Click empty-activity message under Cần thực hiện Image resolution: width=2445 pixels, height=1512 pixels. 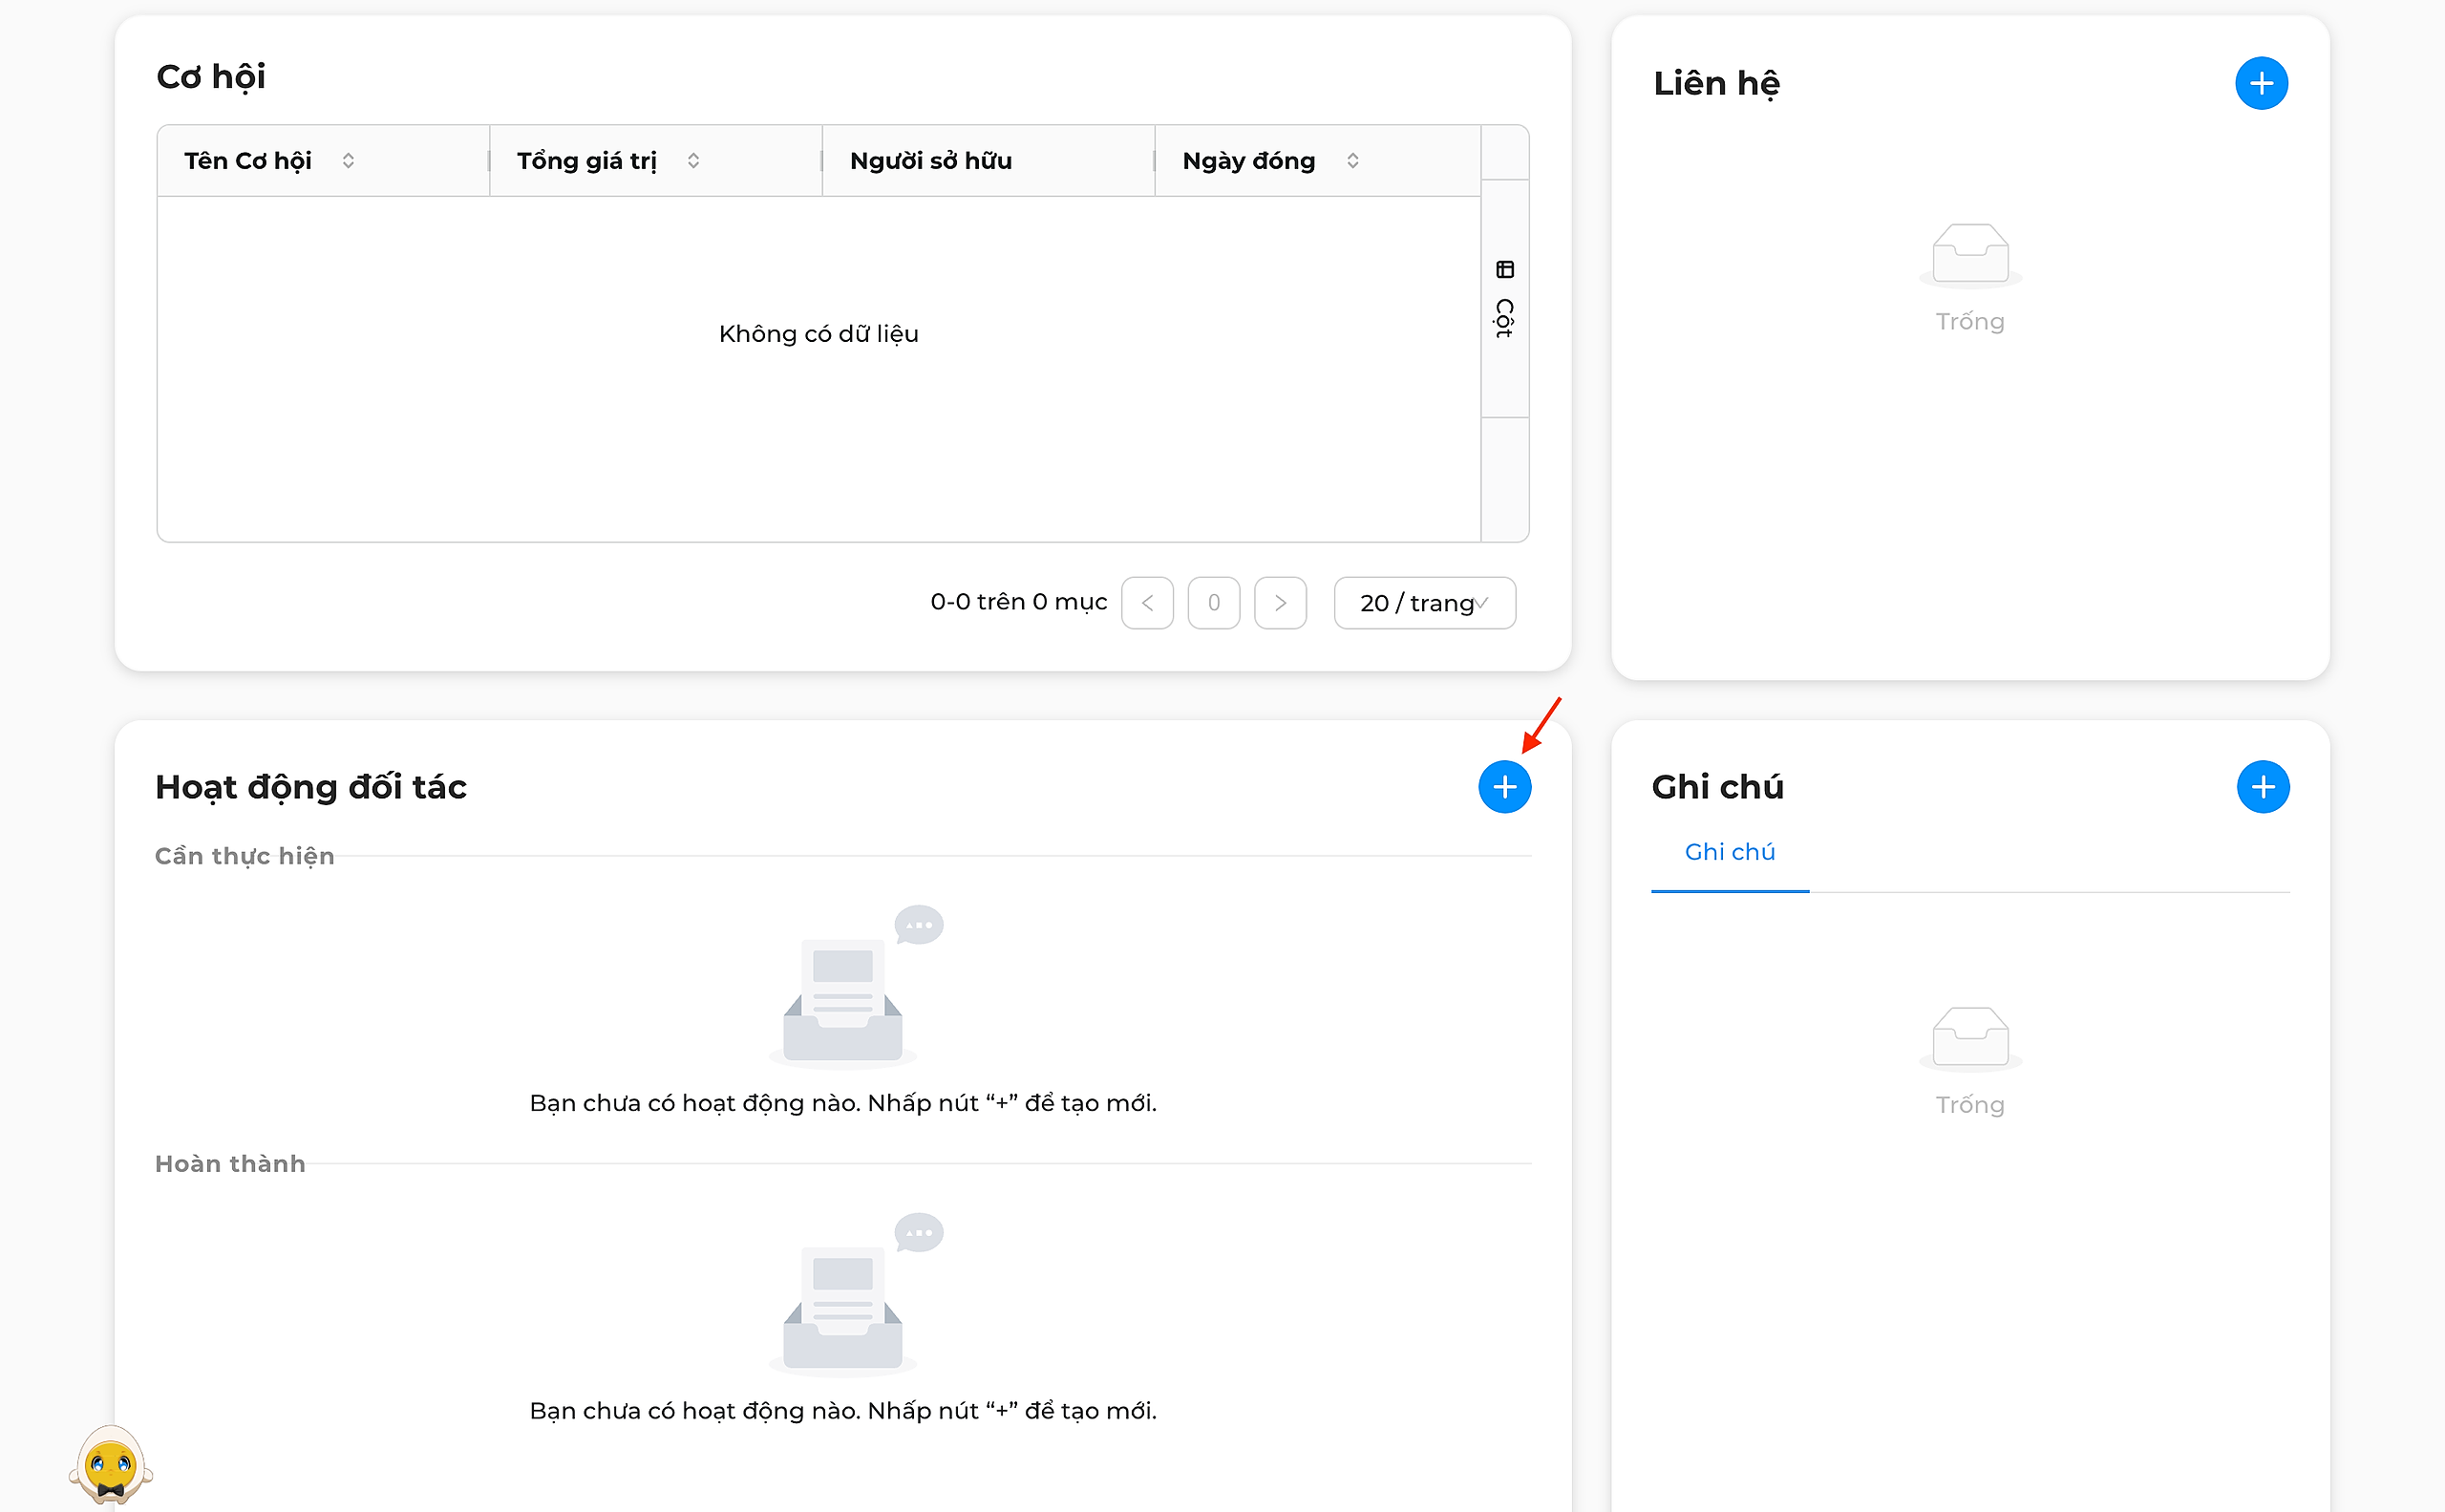(843, 1103)
